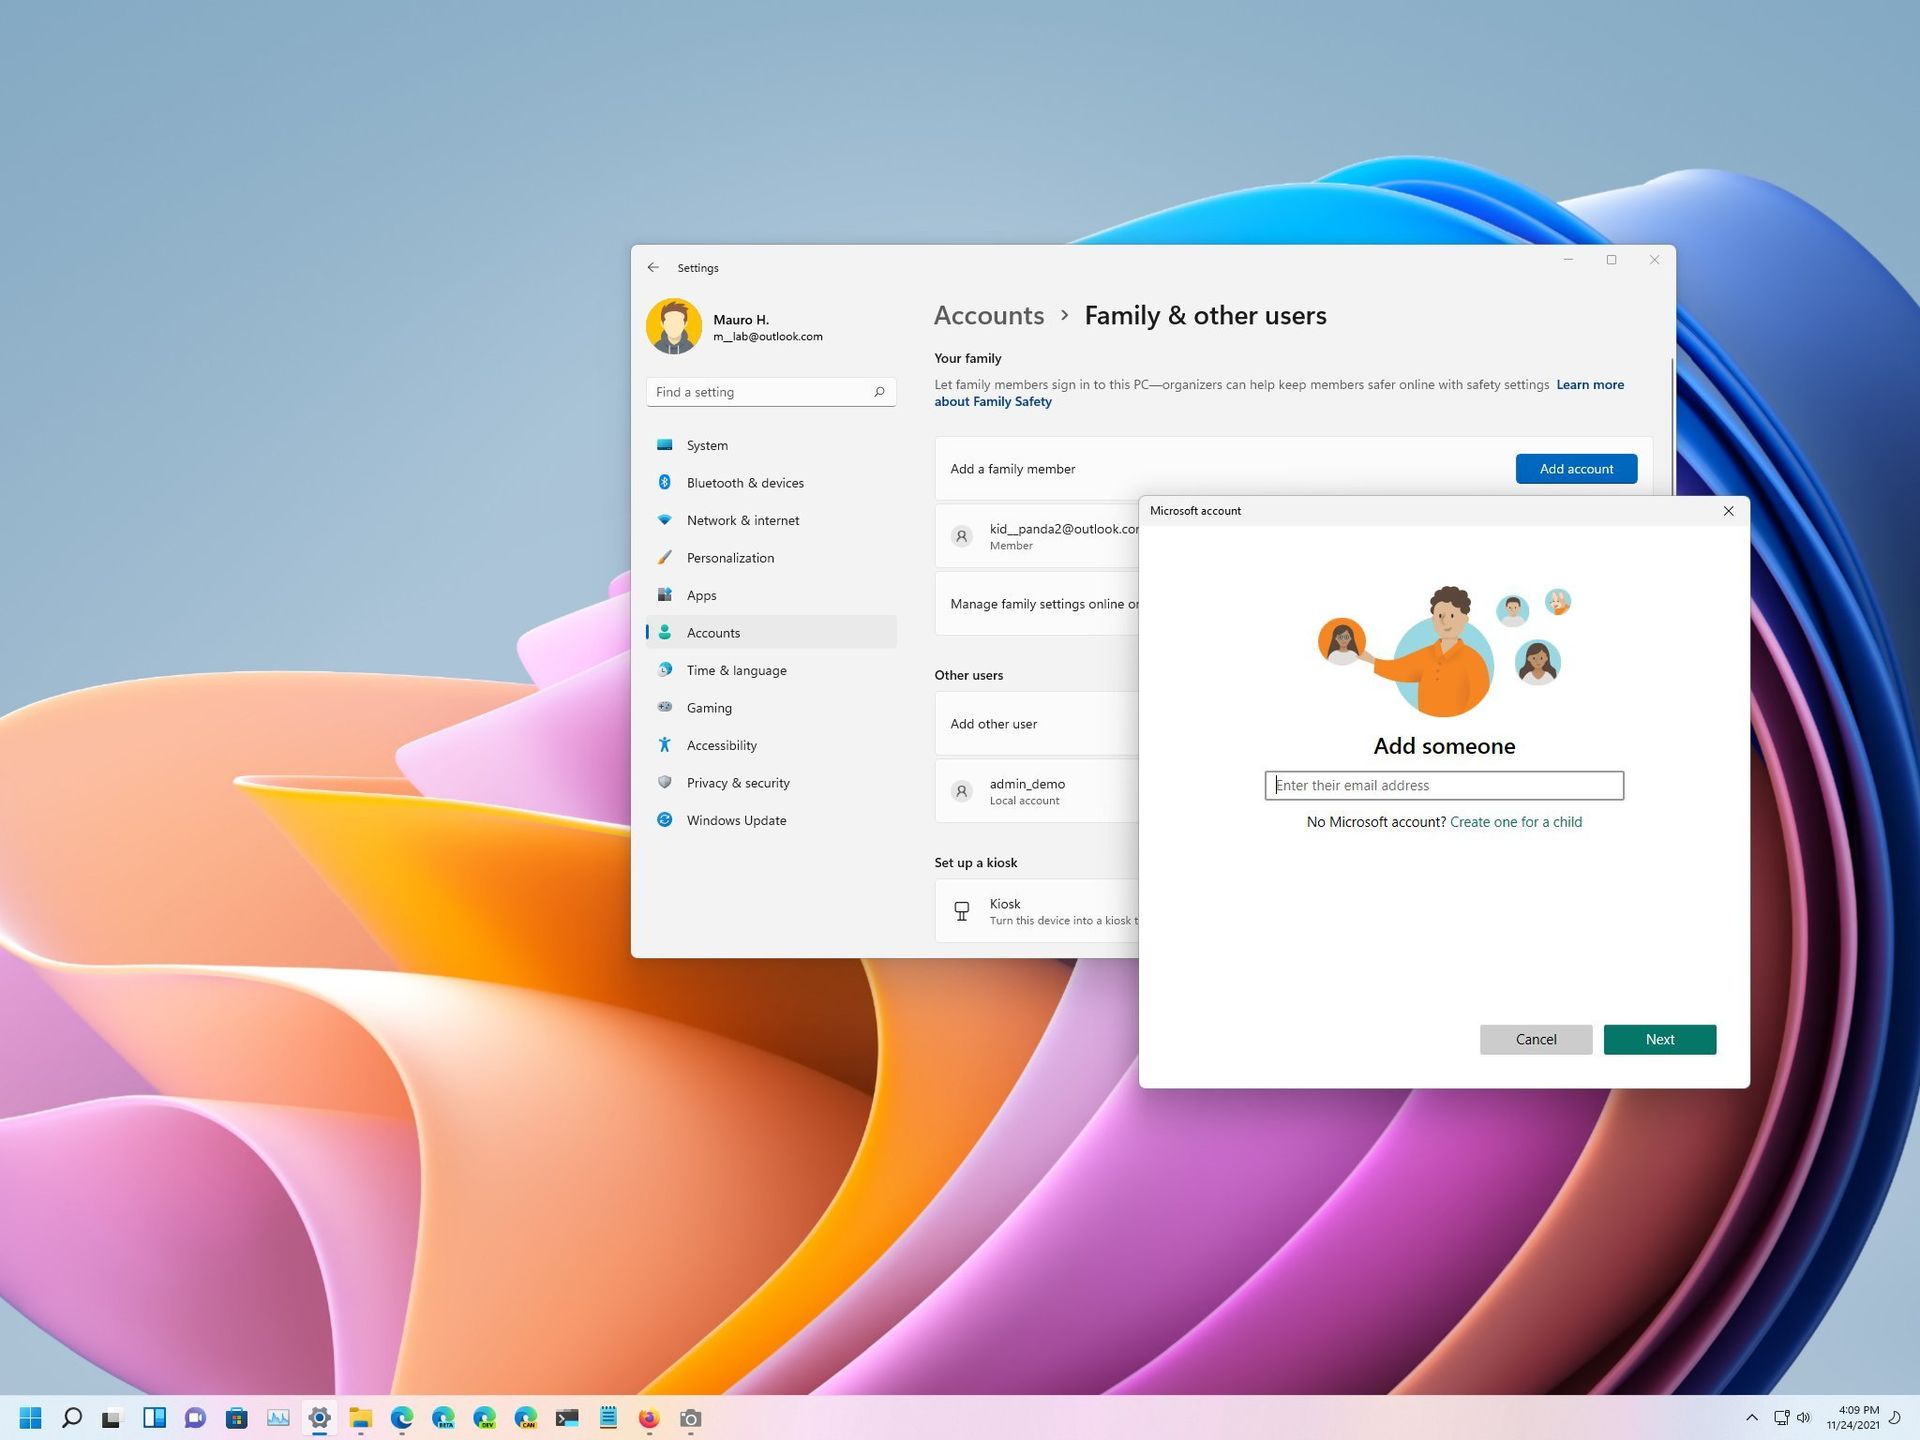Open the Create one for a child link
1920x1440 pixels.
tap(1515, 821)
